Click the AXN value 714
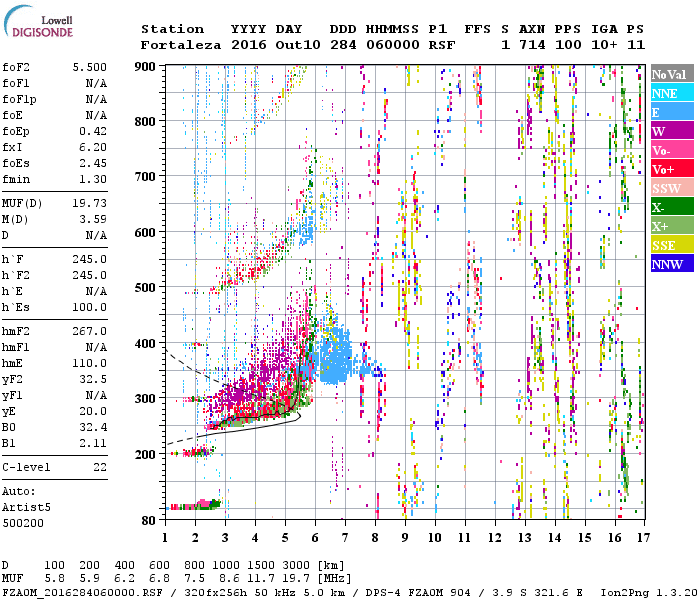 [x=532, y=45]
